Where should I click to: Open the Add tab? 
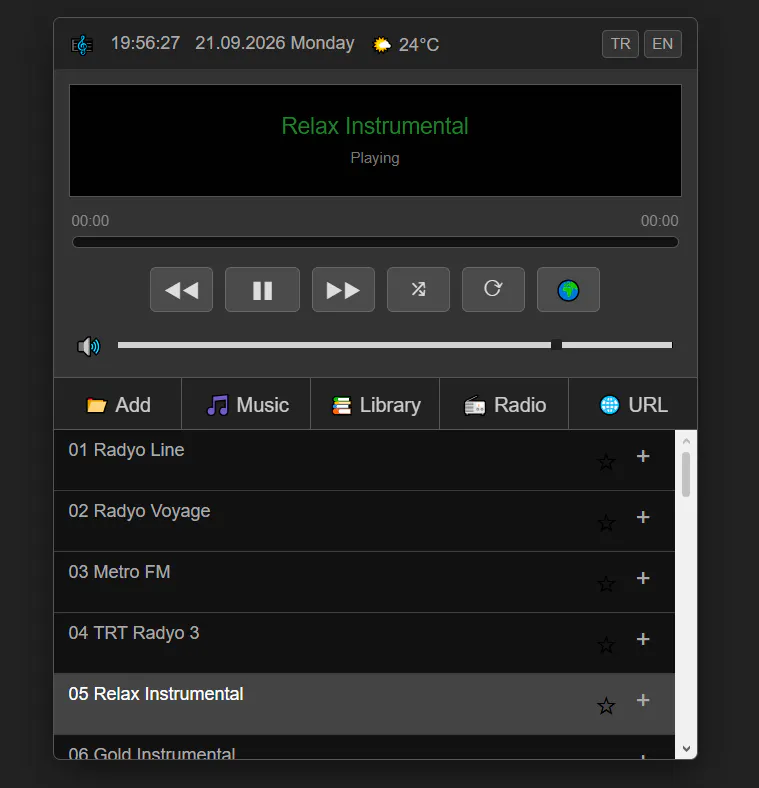[x=118, y=405]
